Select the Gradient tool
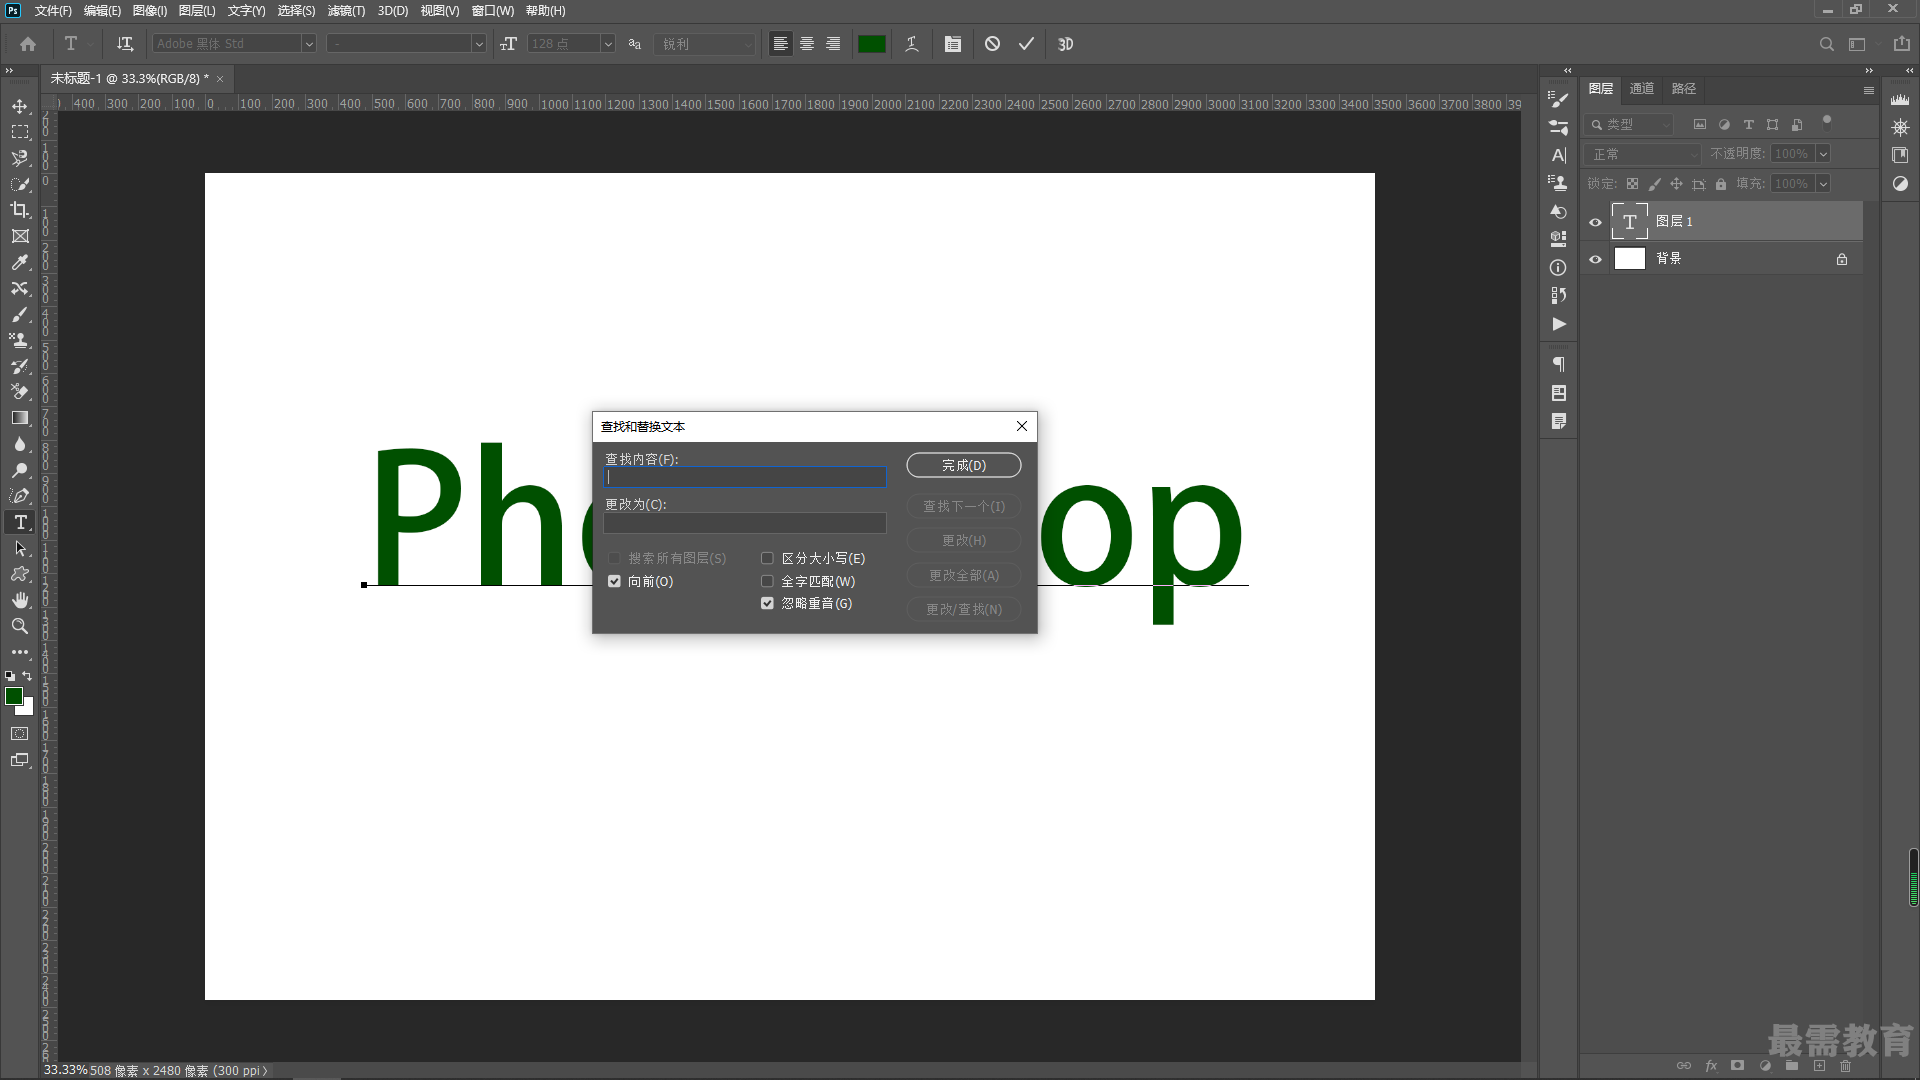The image size is (1920, 1080). click(x=20, y=418)
